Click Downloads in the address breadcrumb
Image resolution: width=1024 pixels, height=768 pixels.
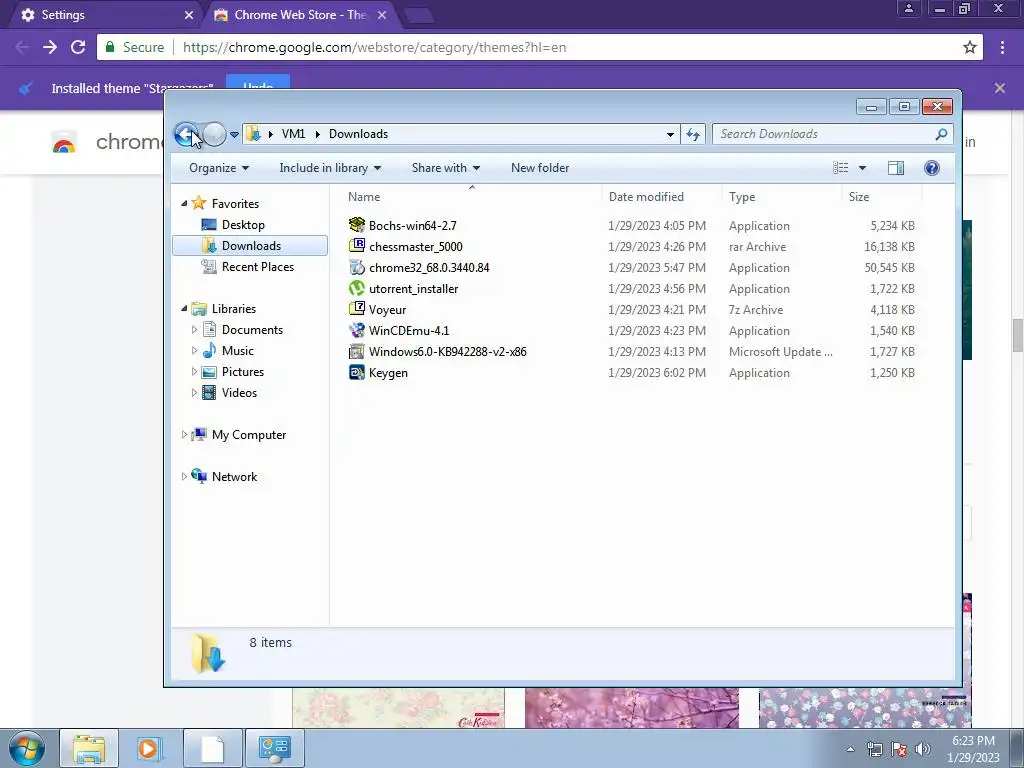coord(359,134)
